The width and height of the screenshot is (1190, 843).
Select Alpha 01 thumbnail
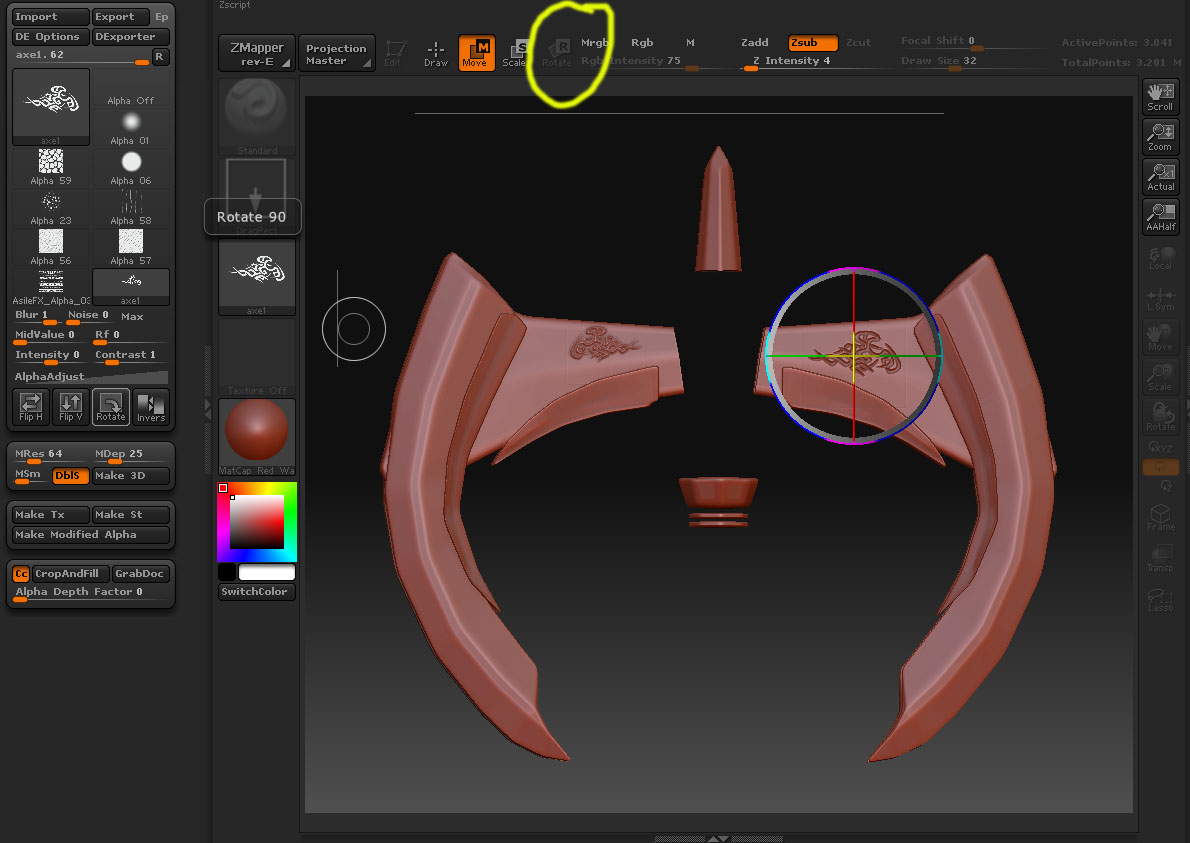[131, 128]
